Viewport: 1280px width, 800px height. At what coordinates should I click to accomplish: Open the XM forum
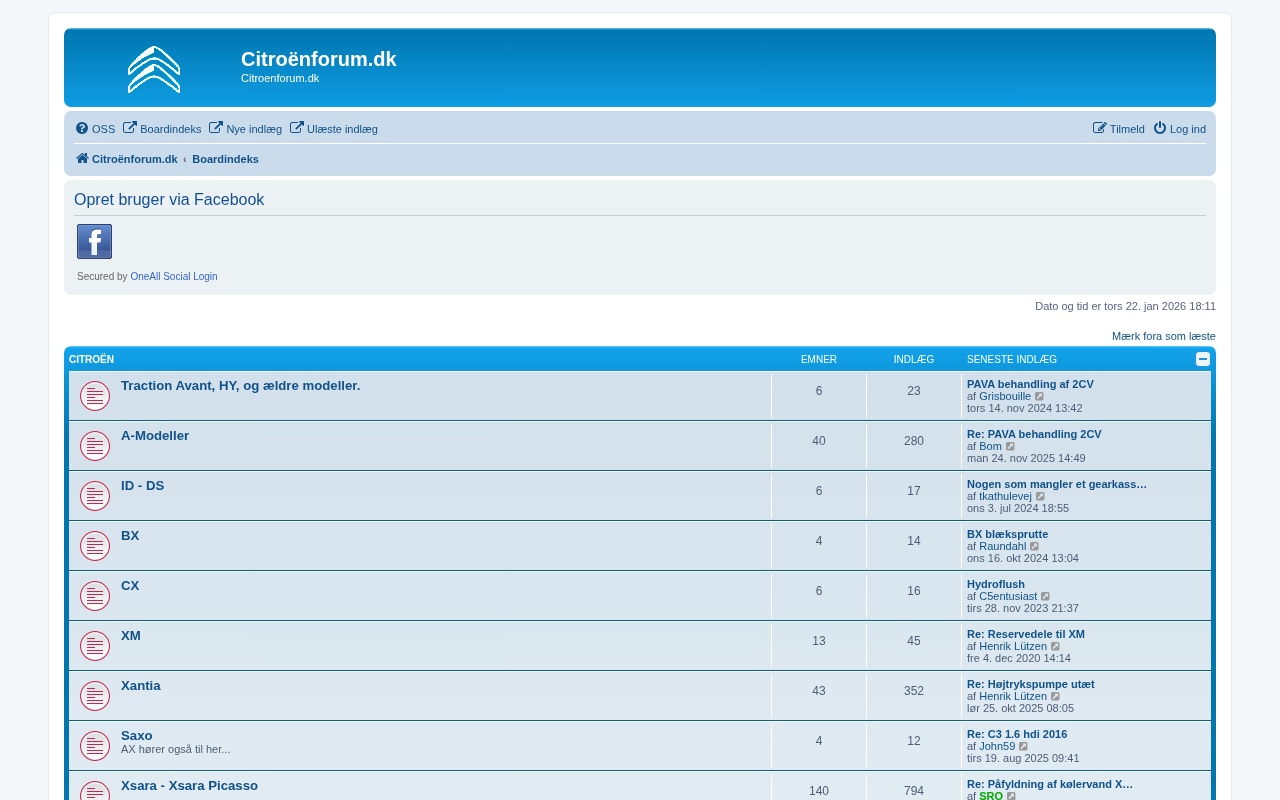[x=131, y=636]
